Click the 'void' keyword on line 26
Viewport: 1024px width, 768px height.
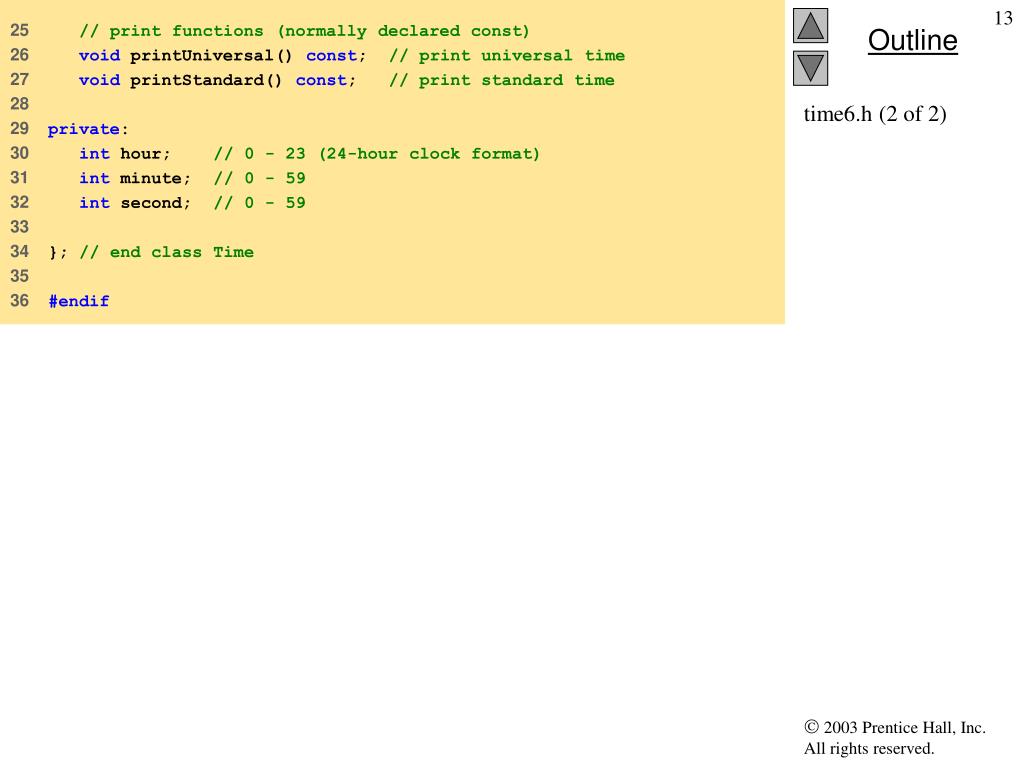(99, 56)
